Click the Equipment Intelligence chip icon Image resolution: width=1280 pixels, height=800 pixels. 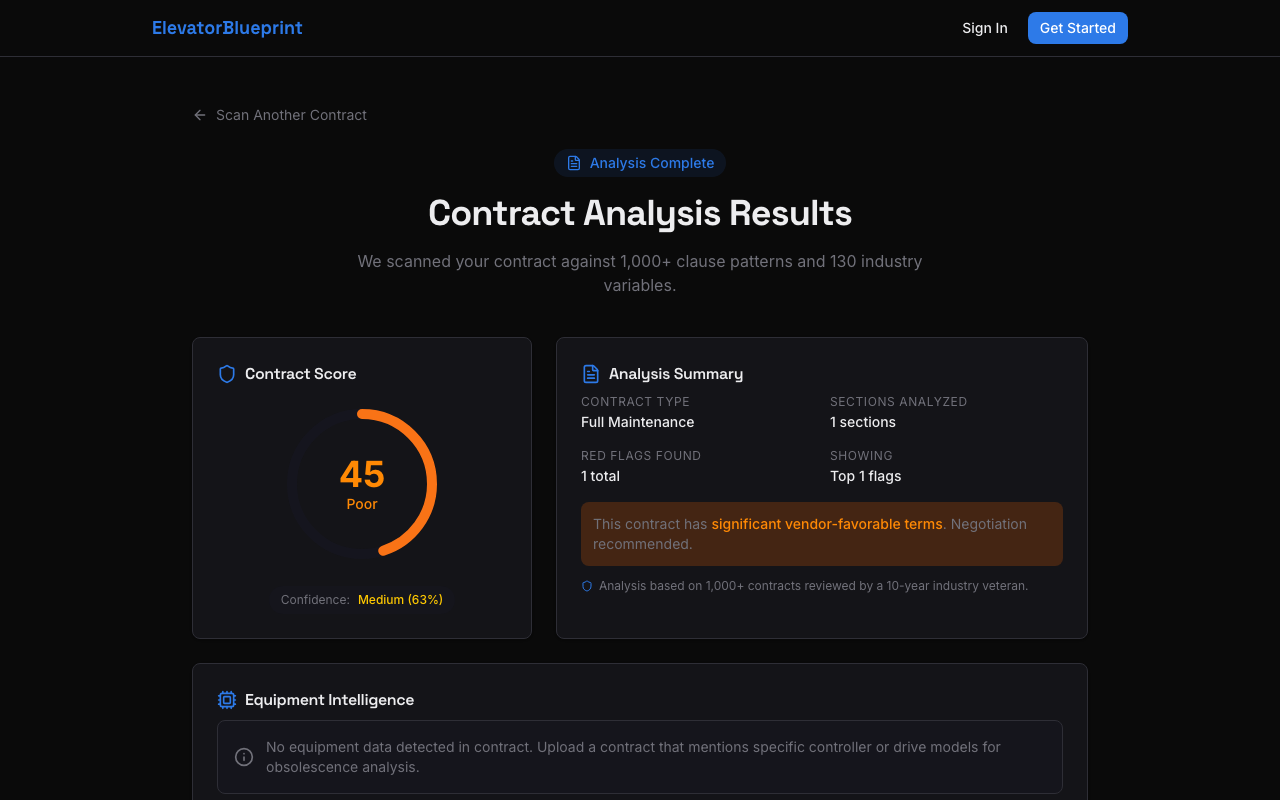pos(227,700)
